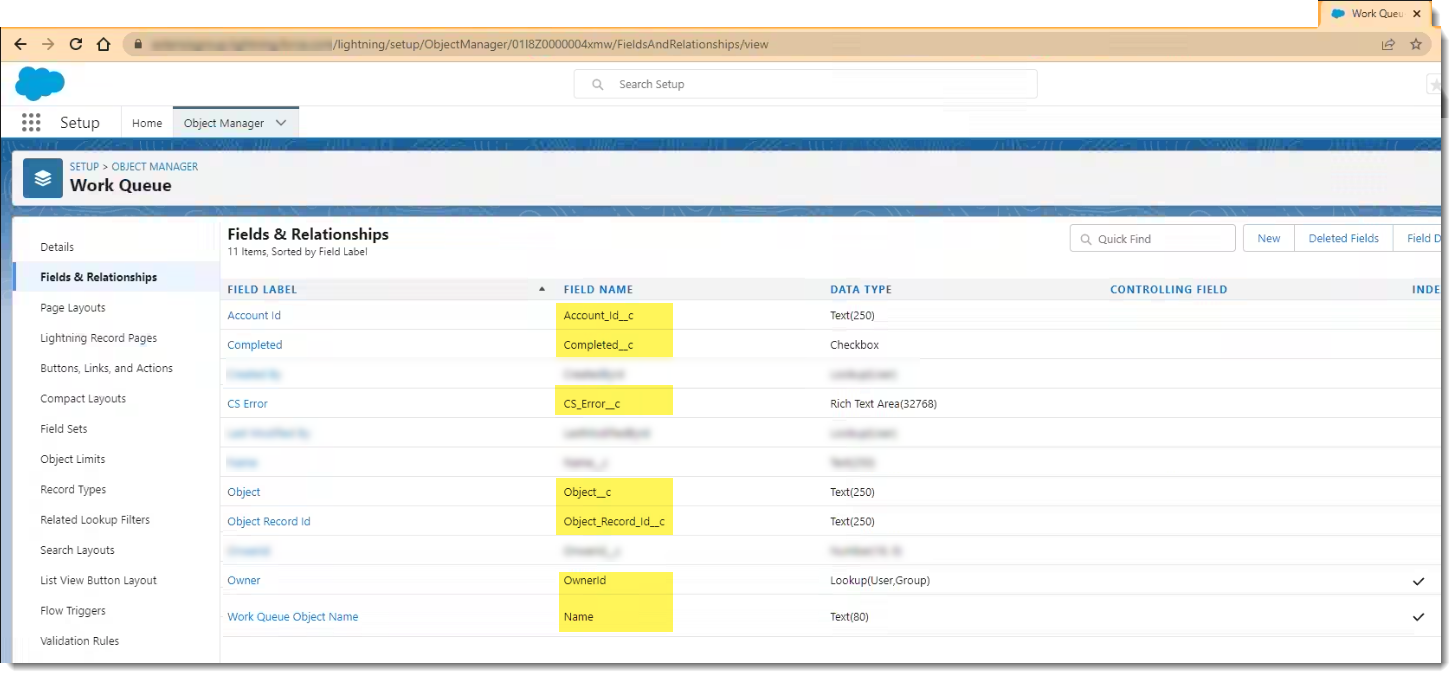Click the Work Queue object layers icon
The image size is (1456, 678).
click(x=42, y=178)
